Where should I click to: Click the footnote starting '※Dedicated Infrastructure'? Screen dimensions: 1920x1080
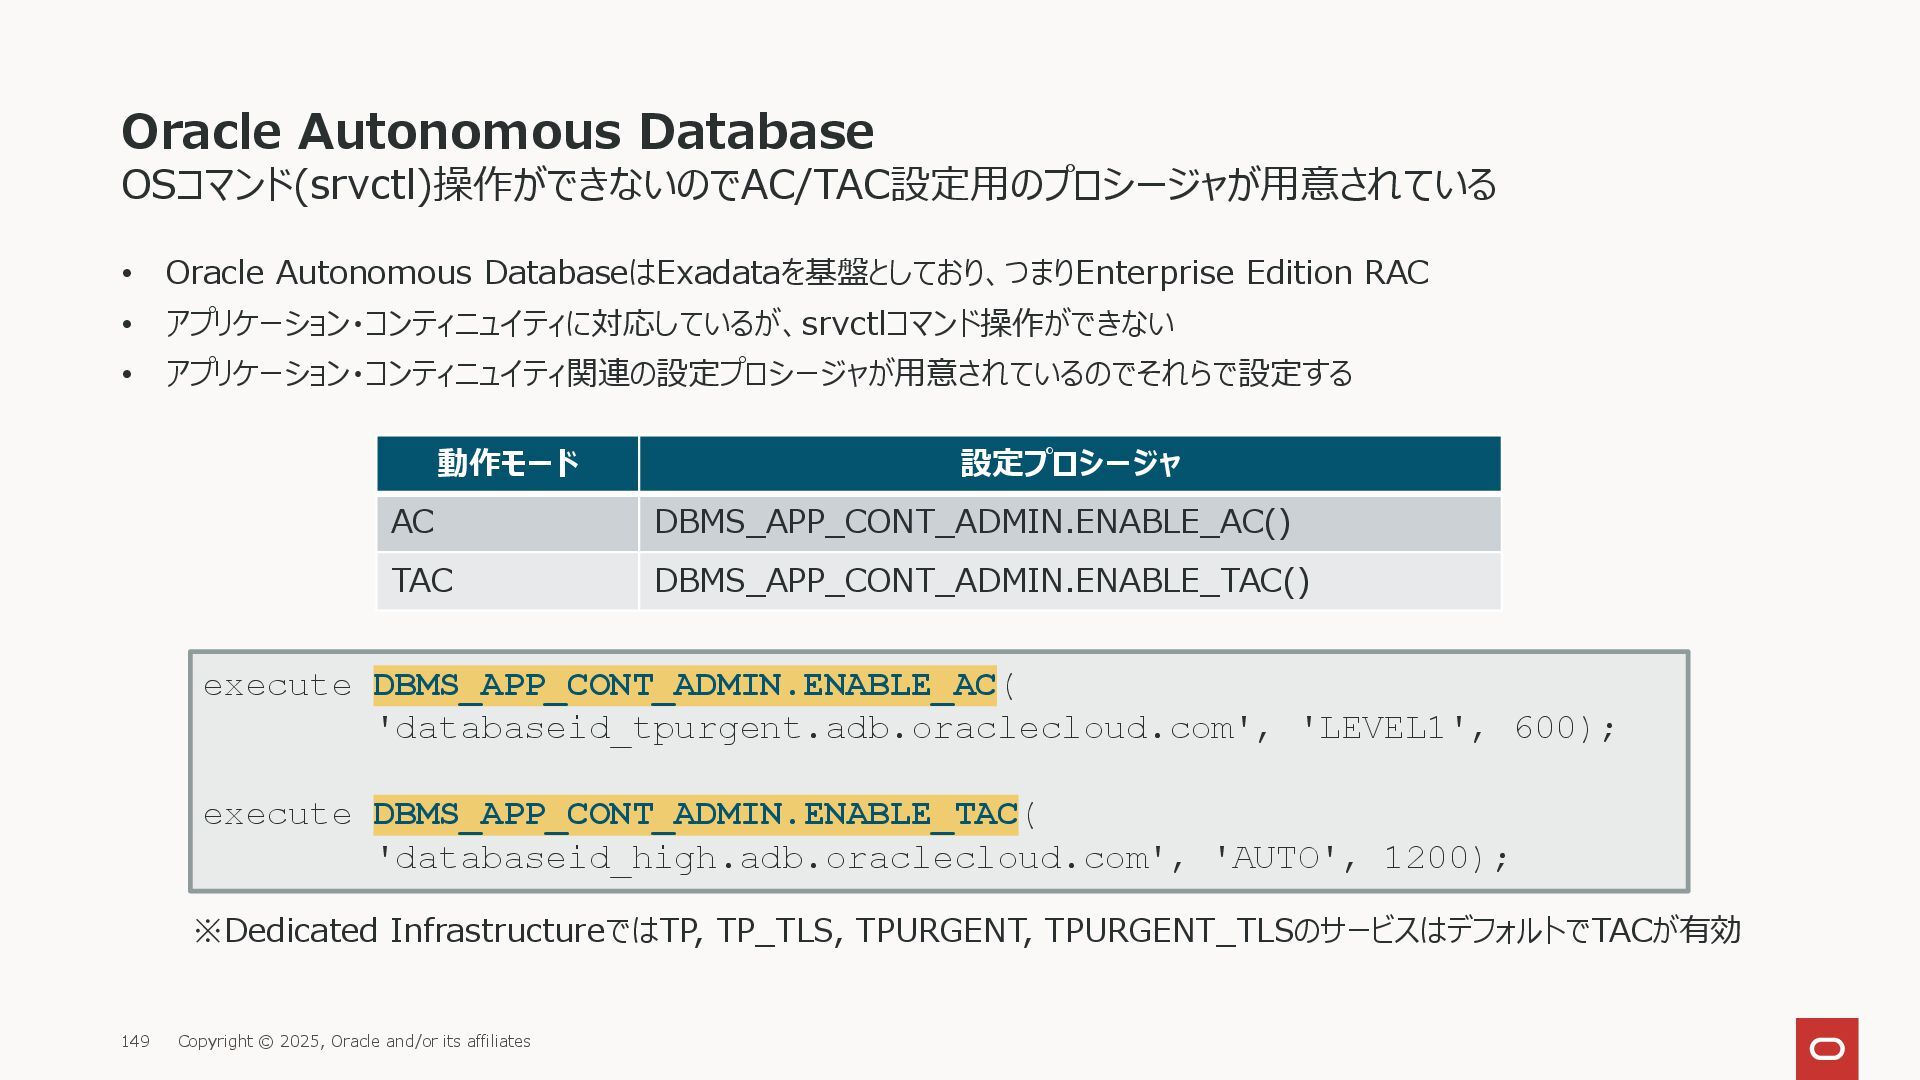pos(967,931)
